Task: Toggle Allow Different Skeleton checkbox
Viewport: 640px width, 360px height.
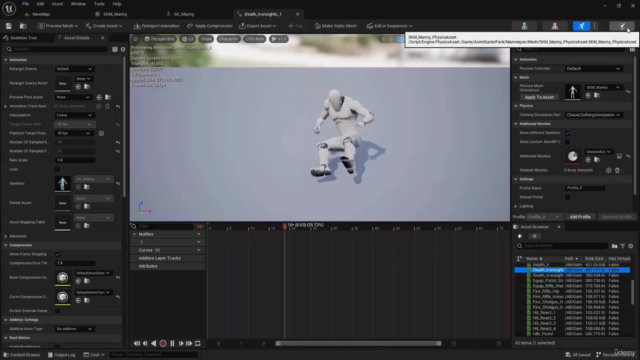Action: coord(567,133)
